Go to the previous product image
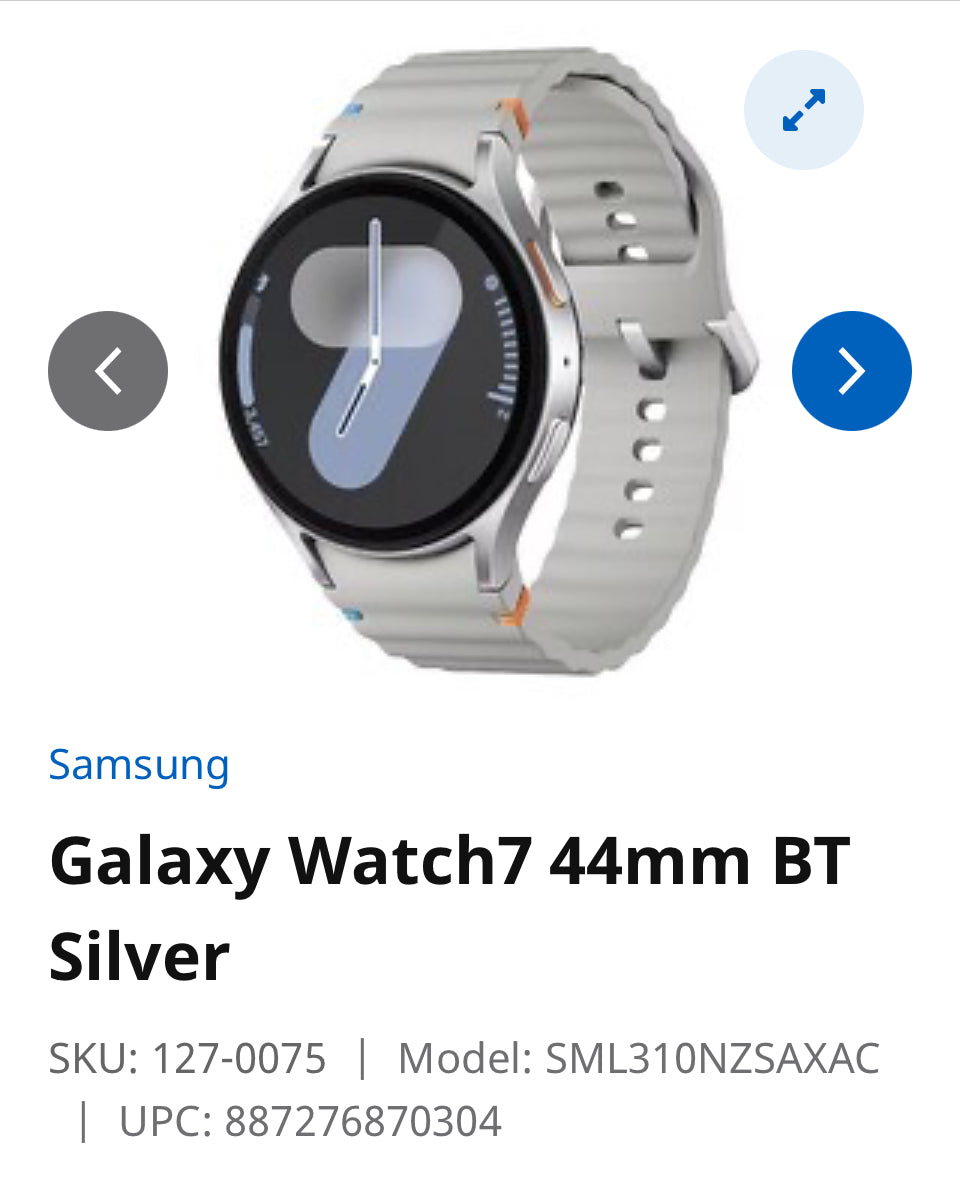Image resolution: width=960 pixels, height=1194 pixels. pos(108,371)
